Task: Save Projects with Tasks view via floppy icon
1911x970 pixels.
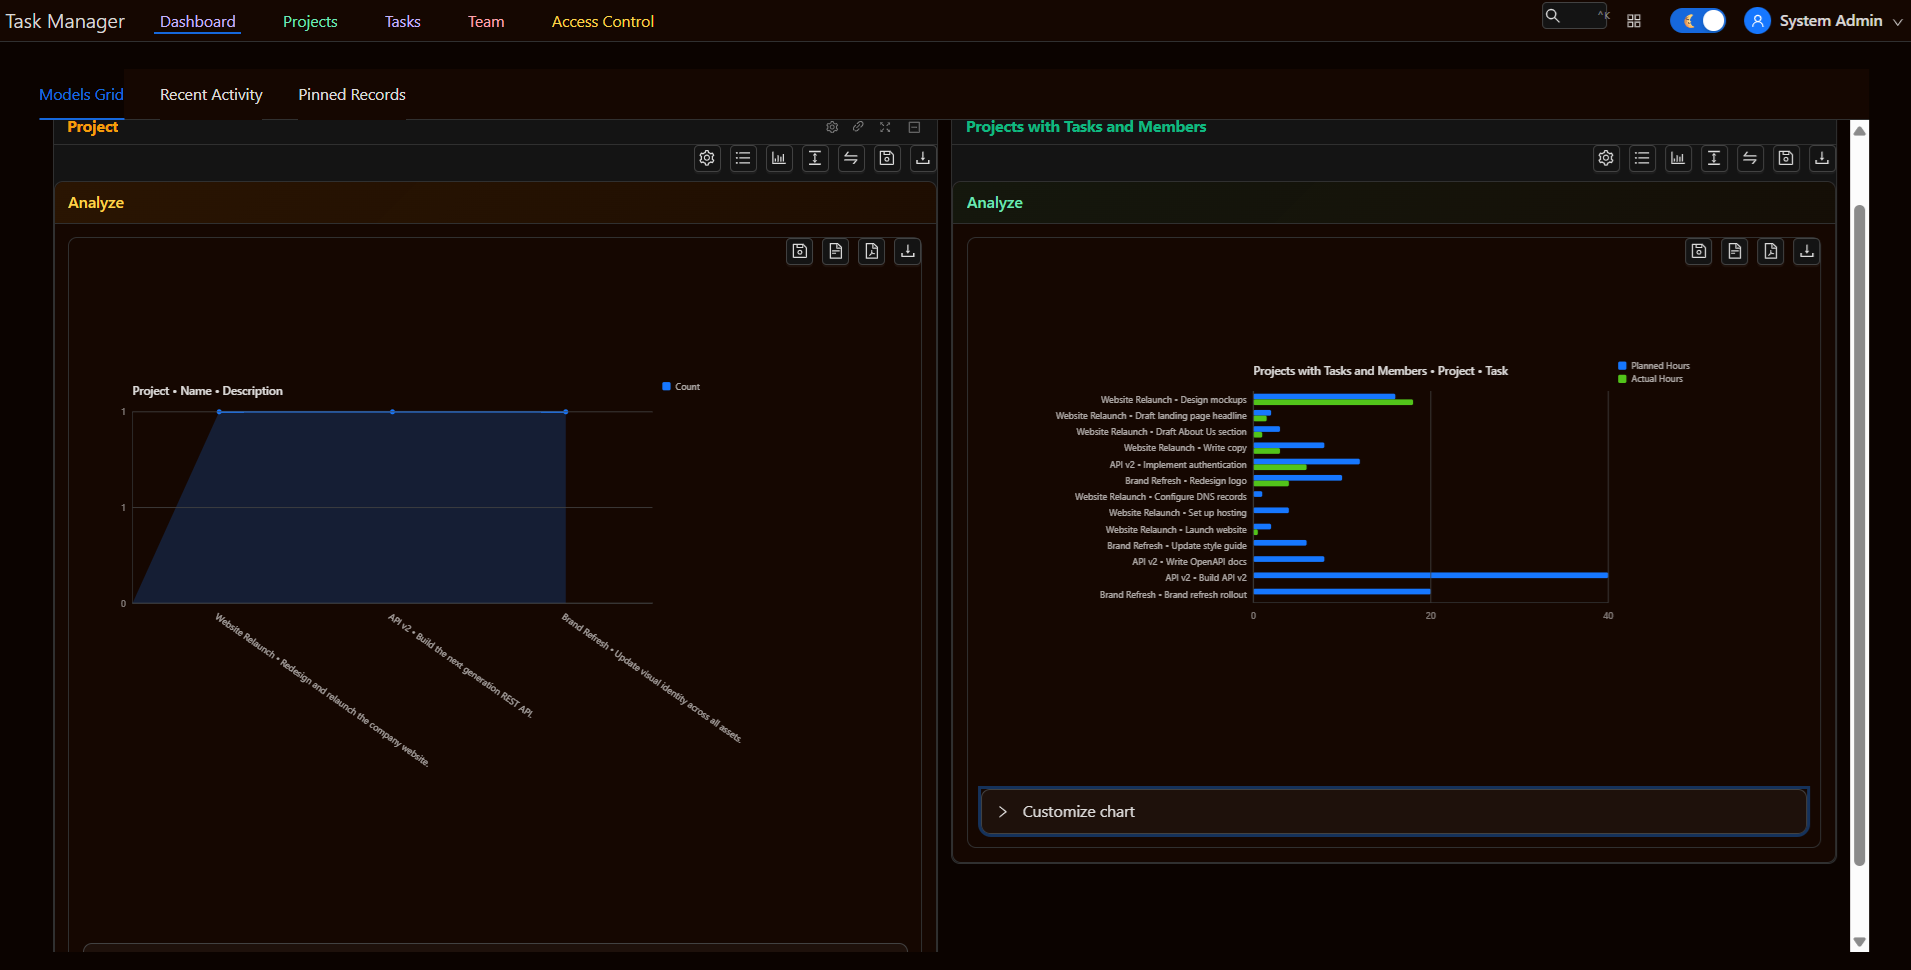Action: pos(1786,158)
